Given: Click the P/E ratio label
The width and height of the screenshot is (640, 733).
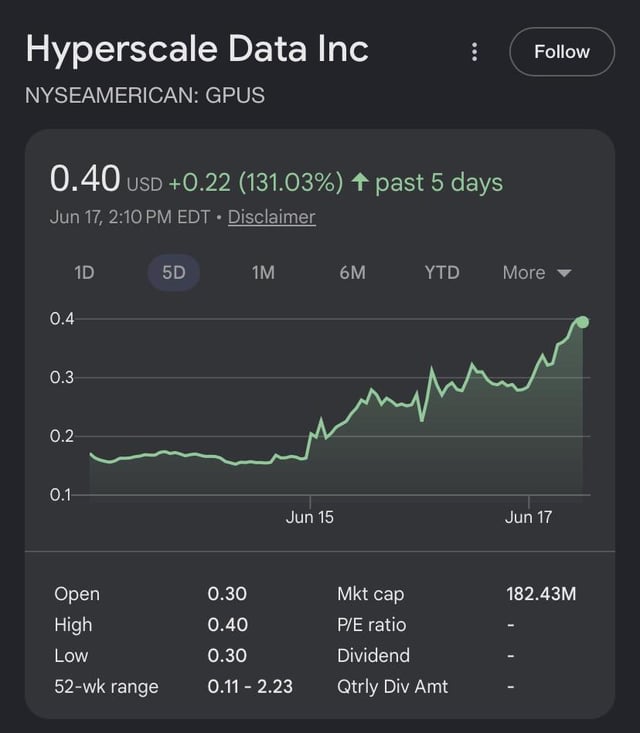Looking at the screenshot, I should tap(372, 625).
